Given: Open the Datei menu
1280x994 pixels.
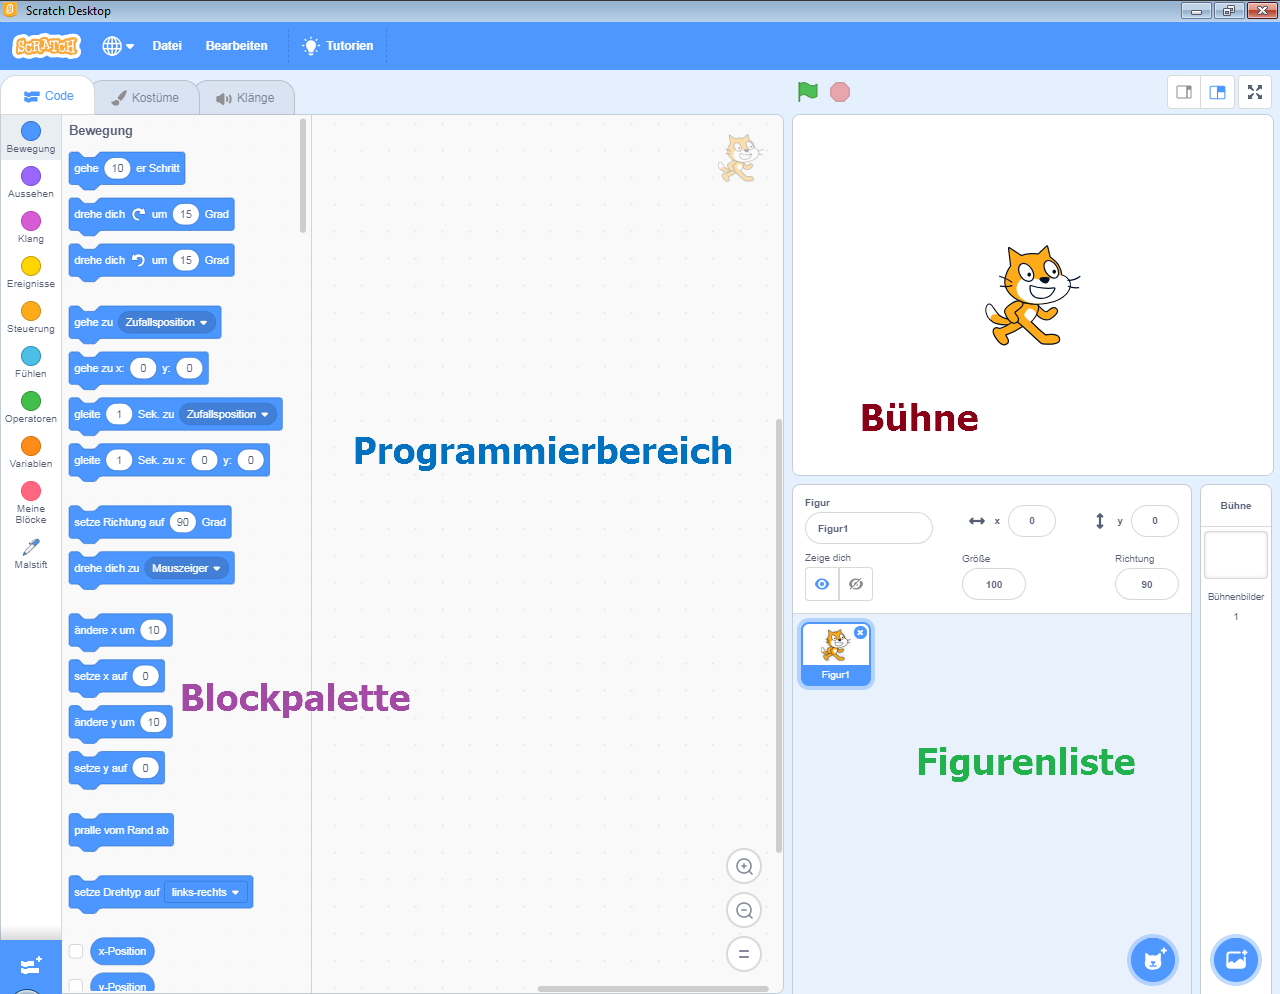Looking at the screenshot, I should pos(167,46).
